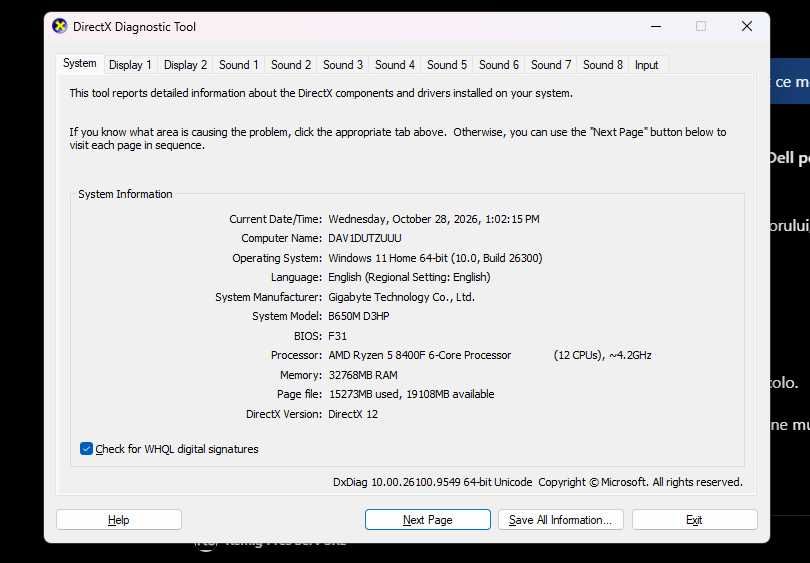Viewport: 810px width, 563px height.
Task: Click the System Information group label
Action: click(126, 194)
